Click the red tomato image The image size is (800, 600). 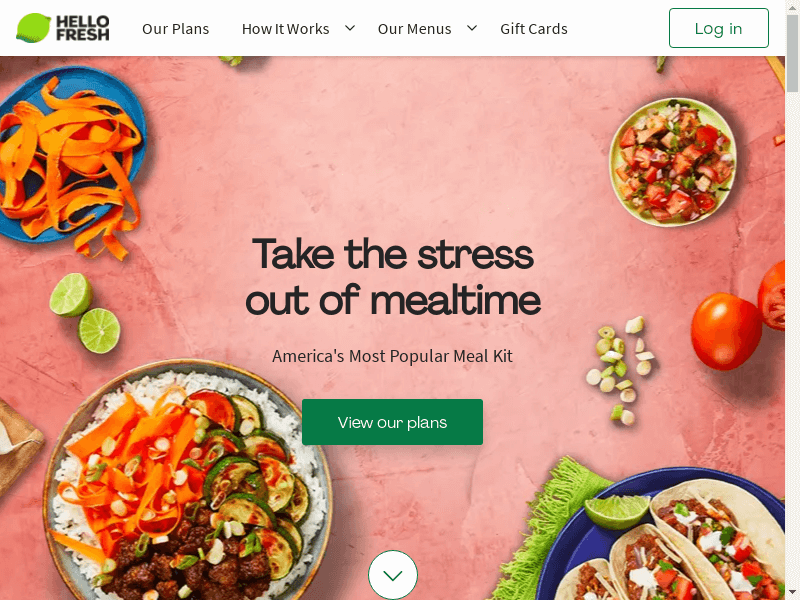[x=726, y=330]
